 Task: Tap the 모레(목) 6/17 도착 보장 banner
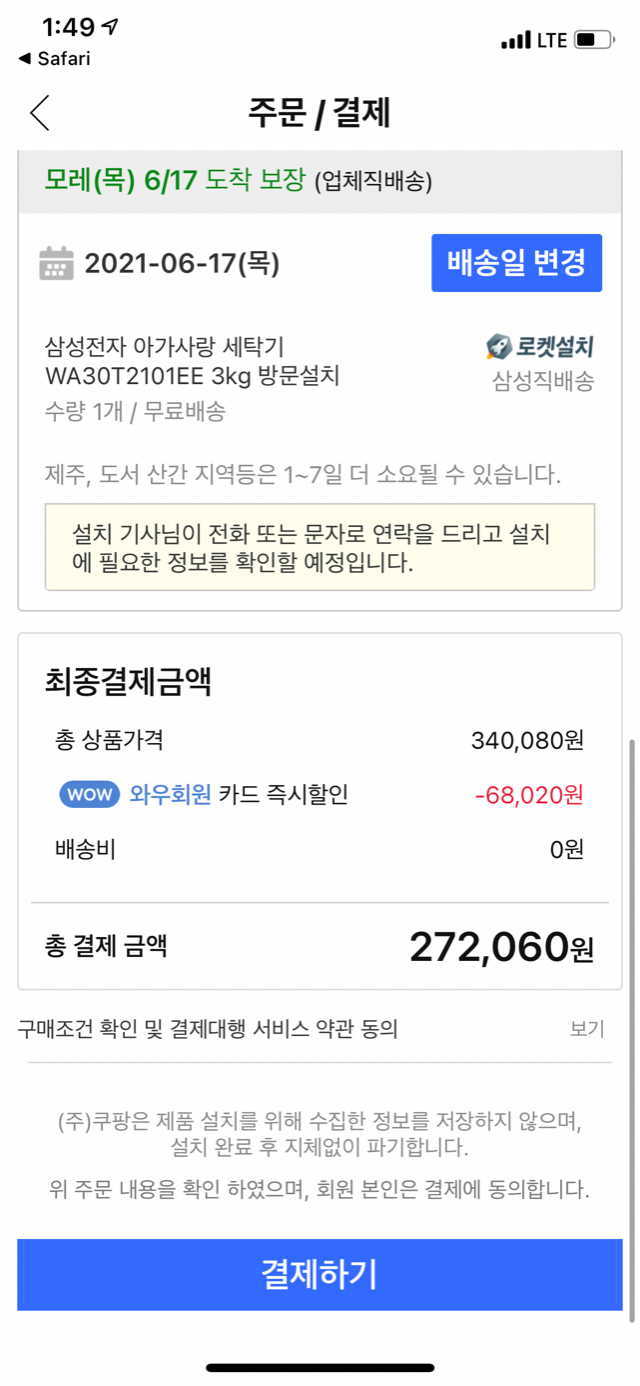[238, 181]
